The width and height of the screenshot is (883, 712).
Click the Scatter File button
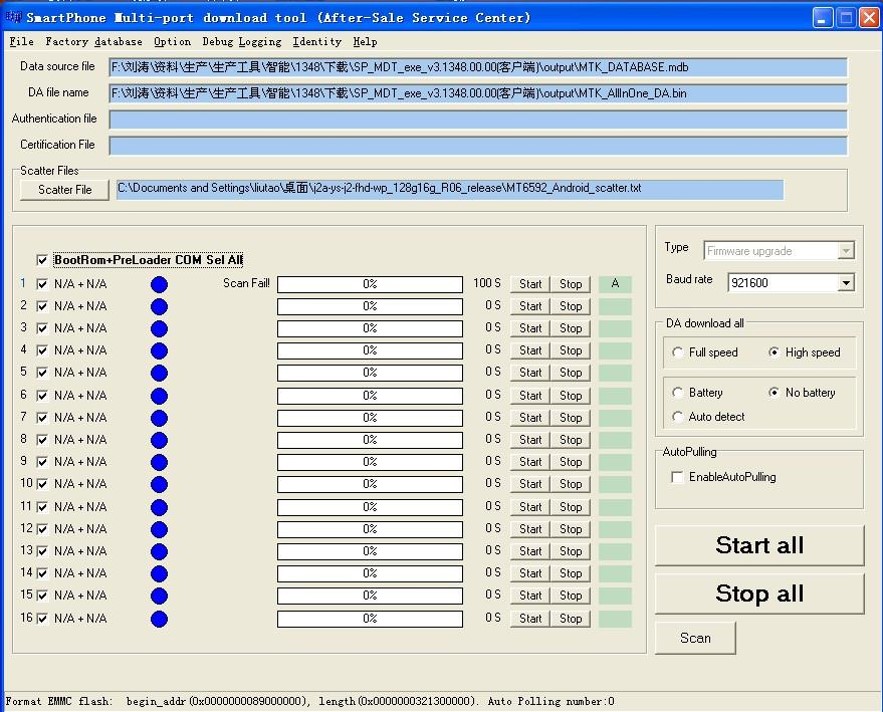[x=65, y=190]
